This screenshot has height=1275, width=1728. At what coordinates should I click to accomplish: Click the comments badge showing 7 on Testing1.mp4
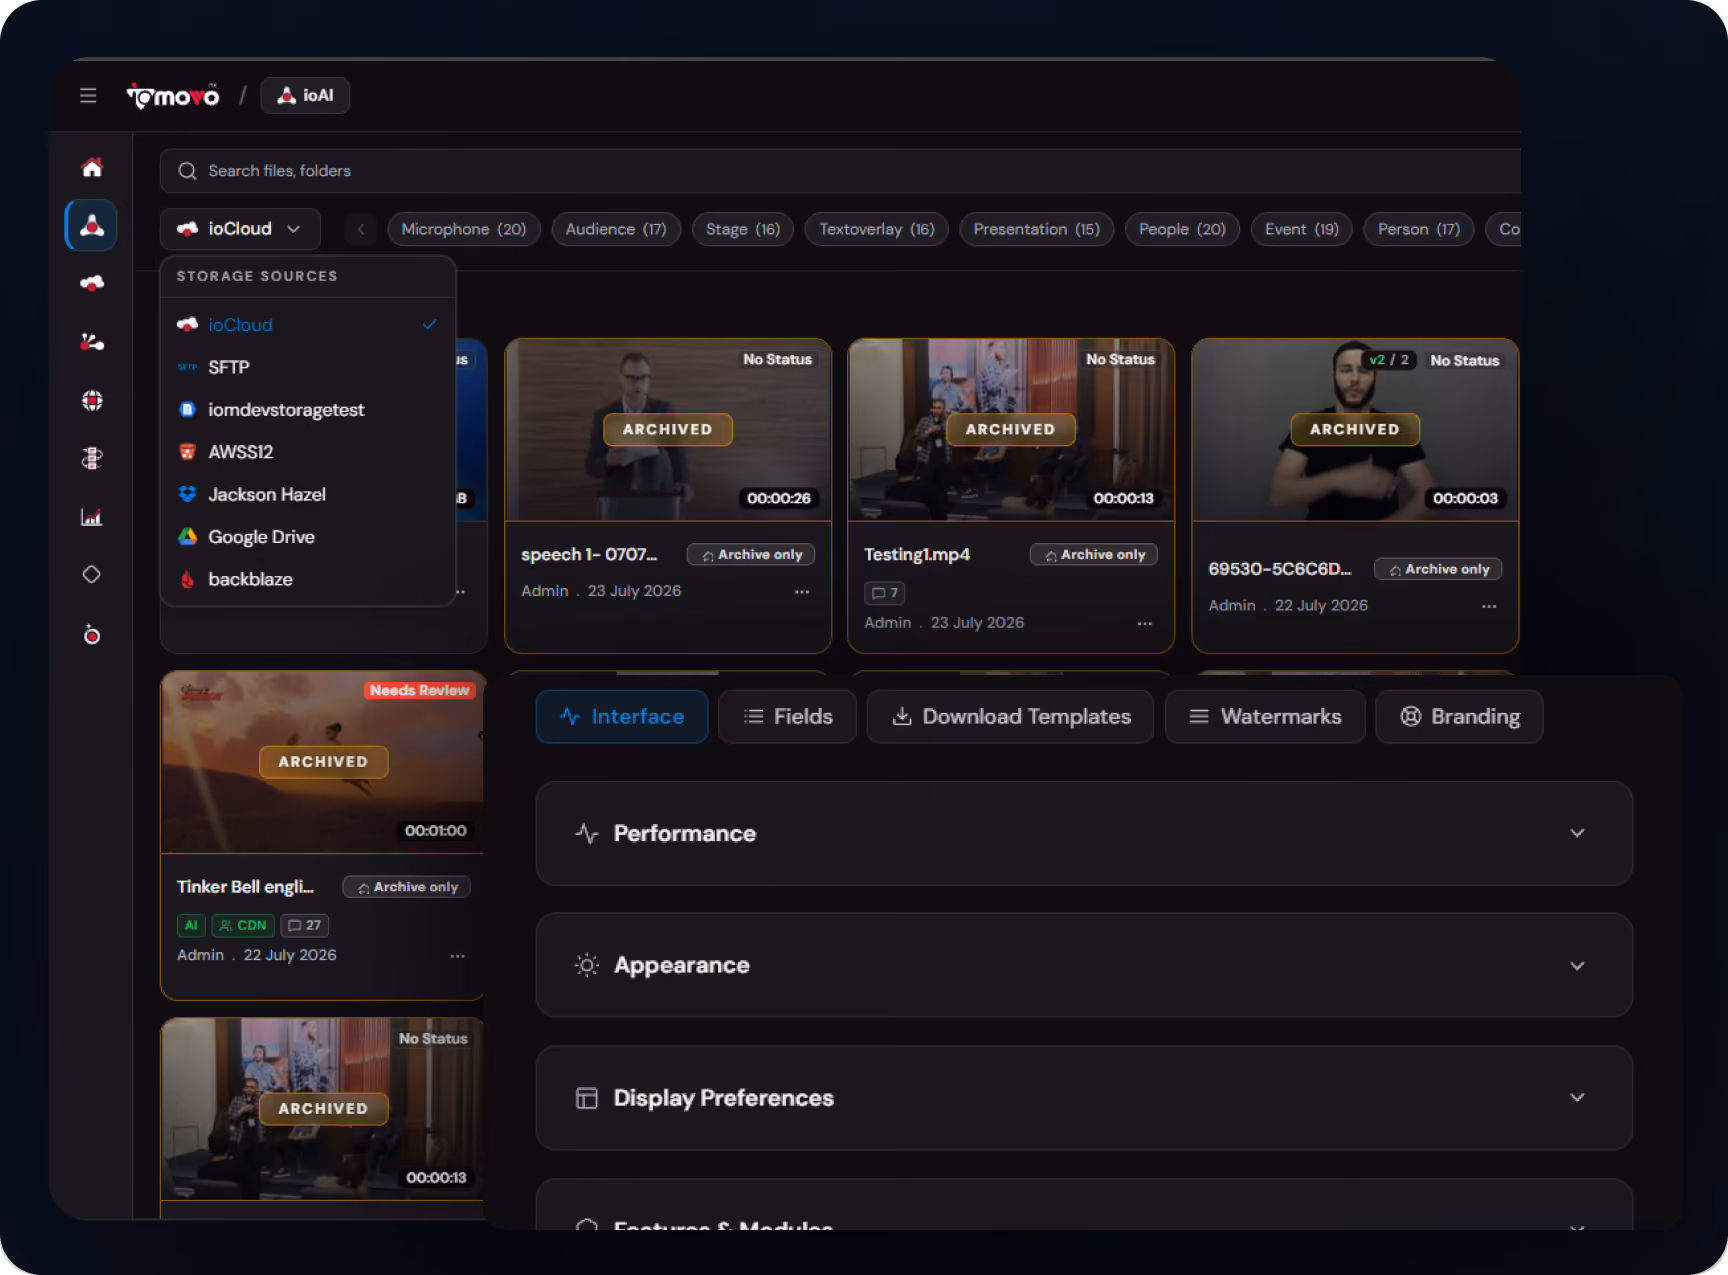click(884, 593)
